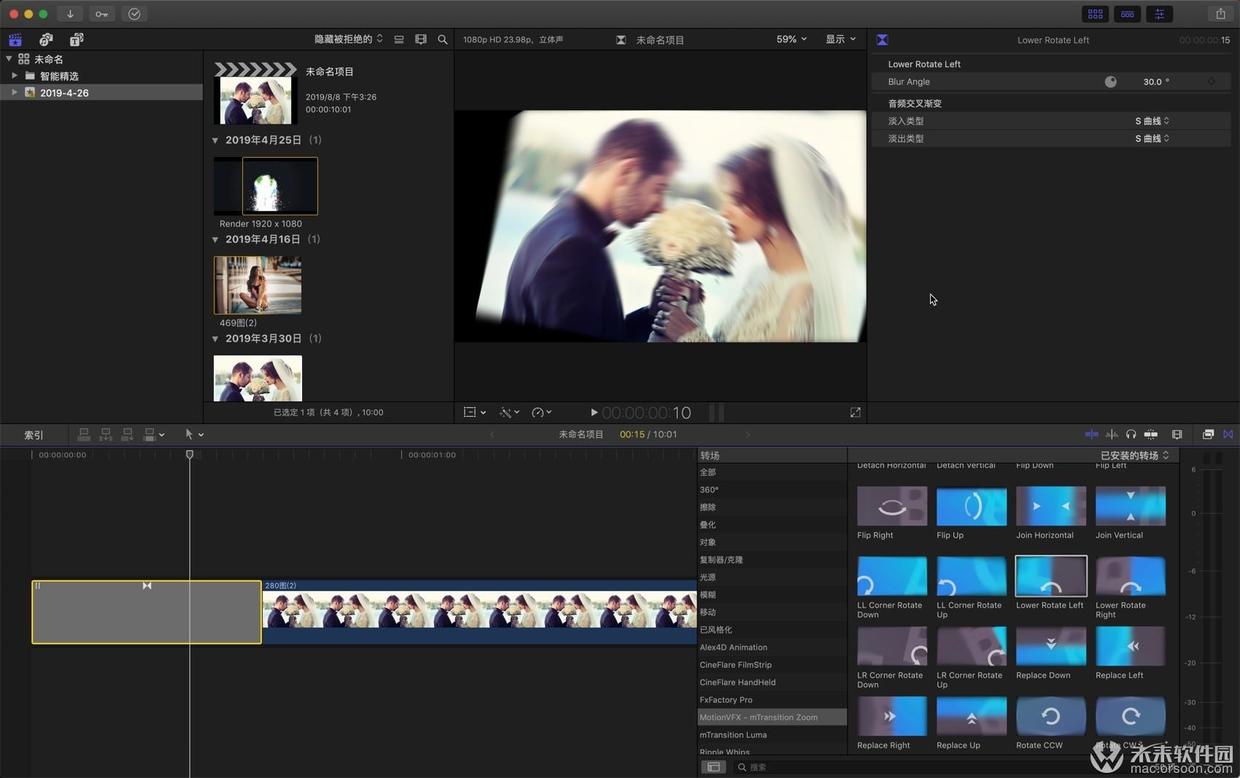Expand the 智能精选 folder
This screenshot has height=778, width=1240.
pyautogui.click(x=15, y=76)
